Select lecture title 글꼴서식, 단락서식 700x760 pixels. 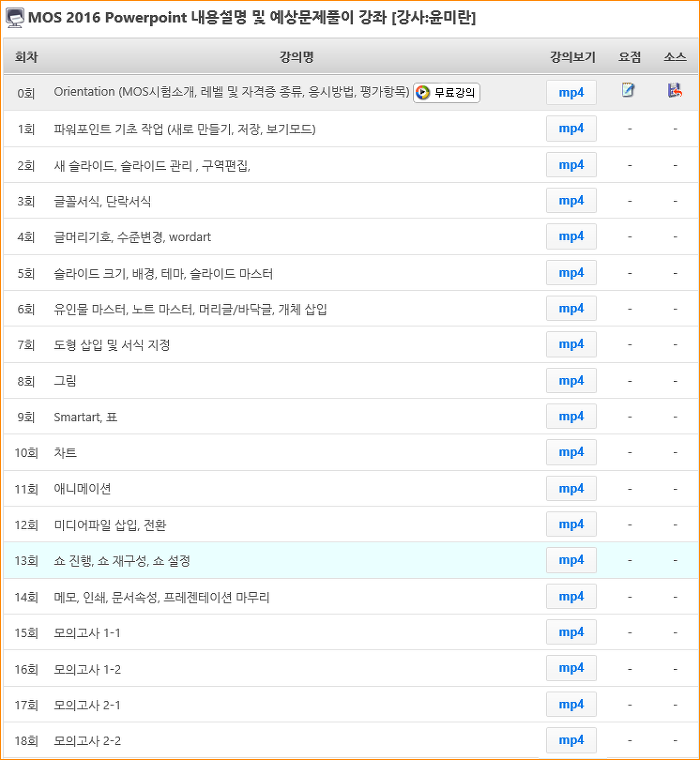tap(102, 202)
